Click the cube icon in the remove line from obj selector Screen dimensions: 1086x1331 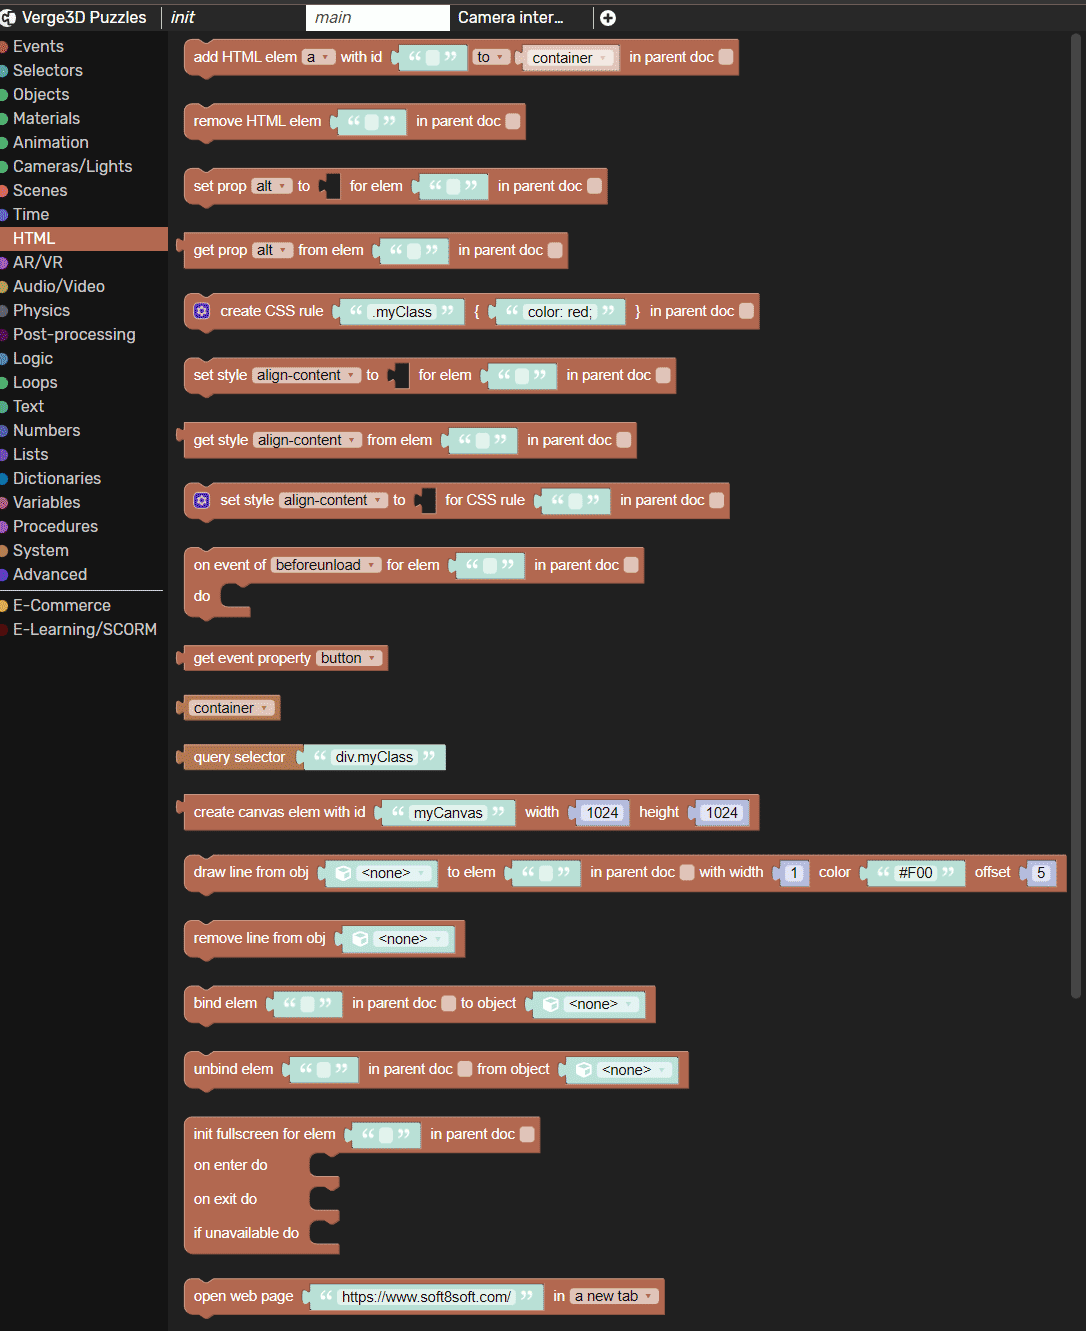point(361,939)
